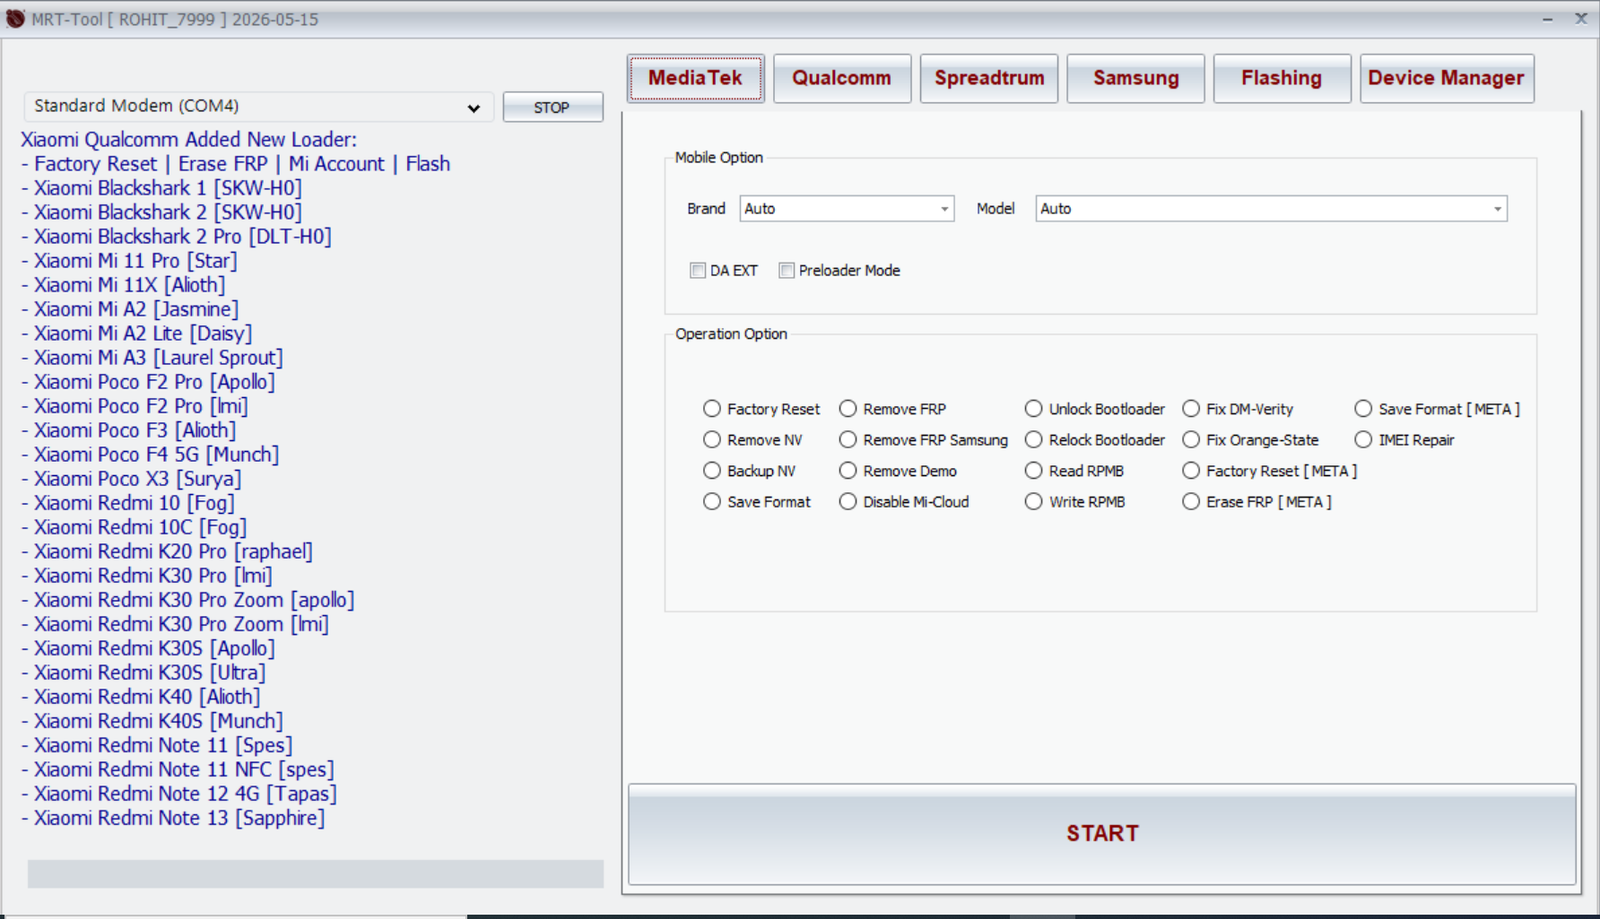Select the Remove FRP operation
Image resolution: width=1600 pixels, height=919 pixels.
[x=848, y=408]
